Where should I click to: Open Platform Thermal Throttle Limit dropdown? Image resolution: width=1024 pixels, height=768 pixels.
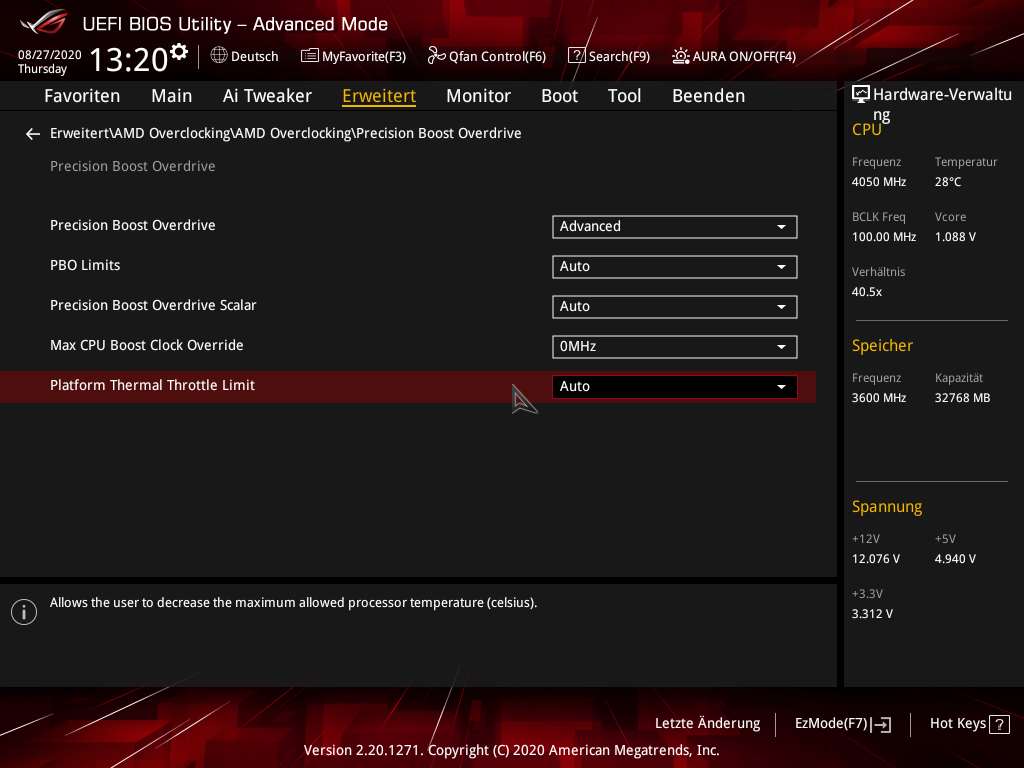(x=675, y=387)
